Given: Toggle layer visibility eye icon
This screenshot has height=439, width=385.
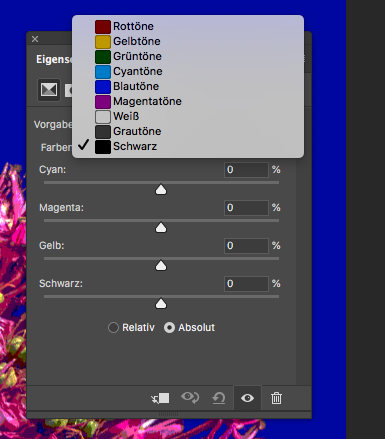Looking at the screenshot, I should 247,398.
